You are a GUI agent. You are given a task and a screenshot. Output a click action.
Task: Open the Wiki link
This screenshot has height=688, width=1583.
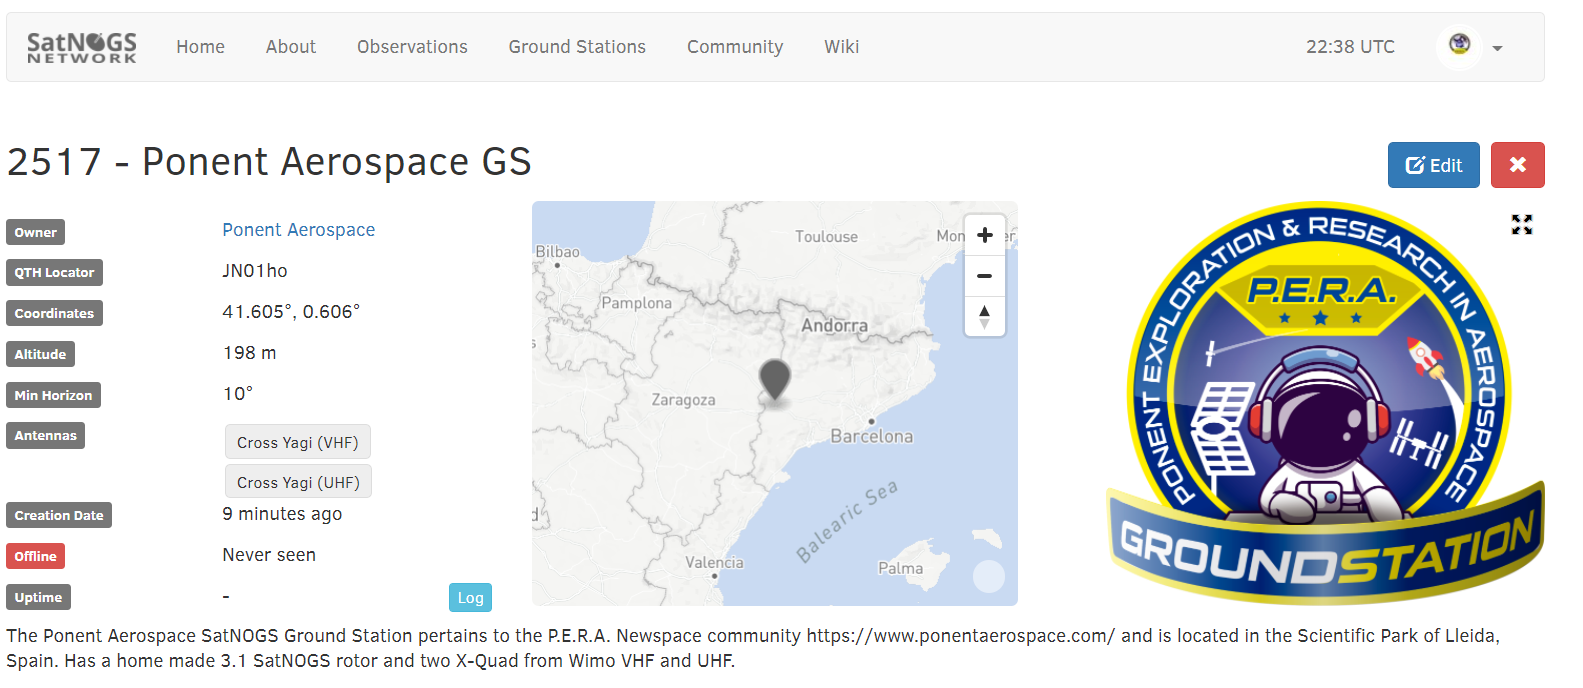(841, 47)
